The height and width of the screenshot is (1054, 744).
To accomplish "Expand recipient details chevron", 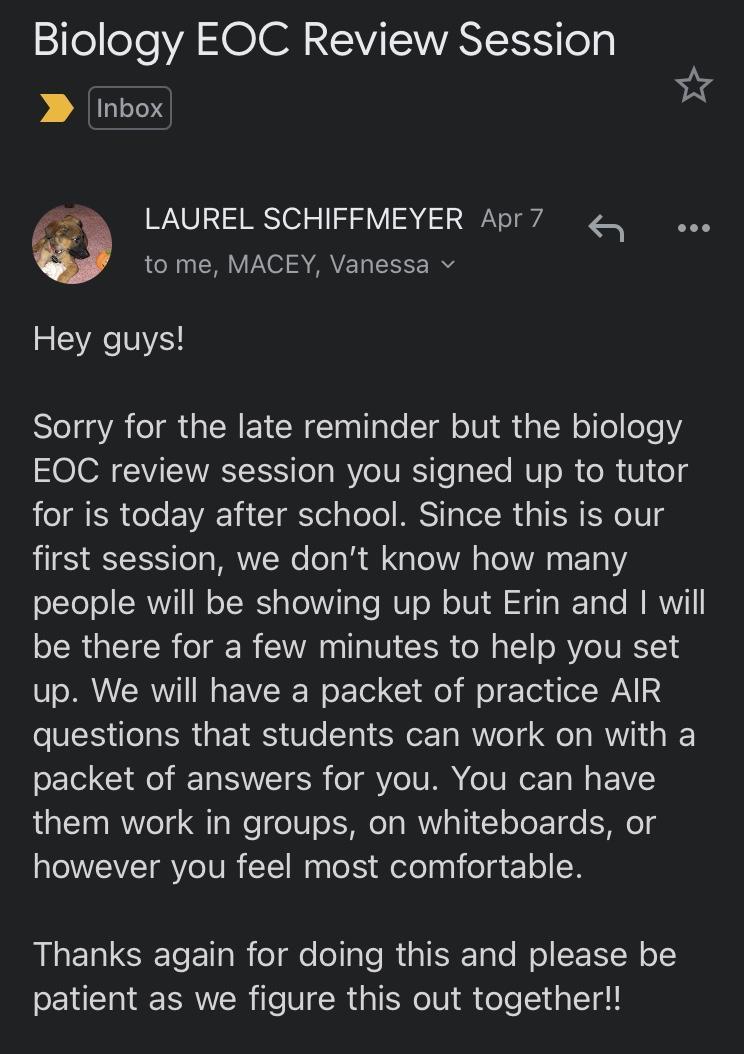I will click(447, 265).
